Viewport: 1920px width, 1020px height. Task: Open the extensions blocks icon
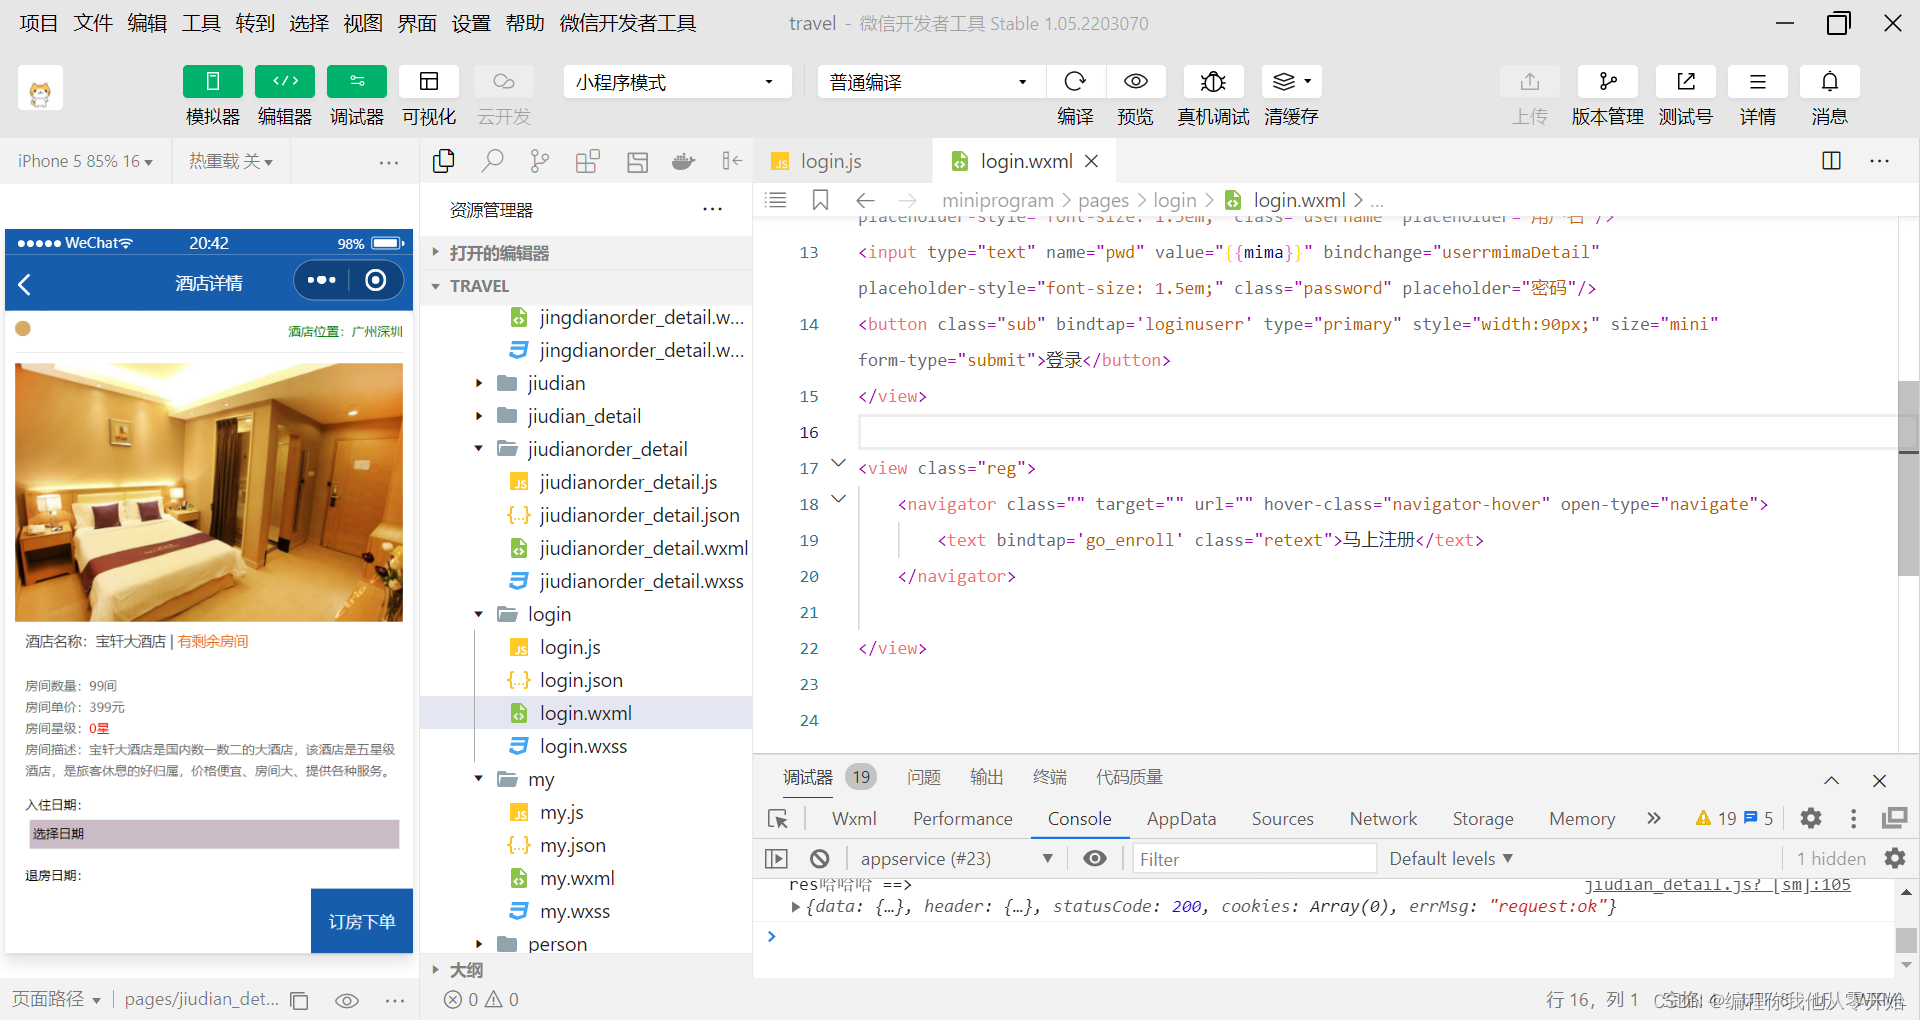(588, 161)
